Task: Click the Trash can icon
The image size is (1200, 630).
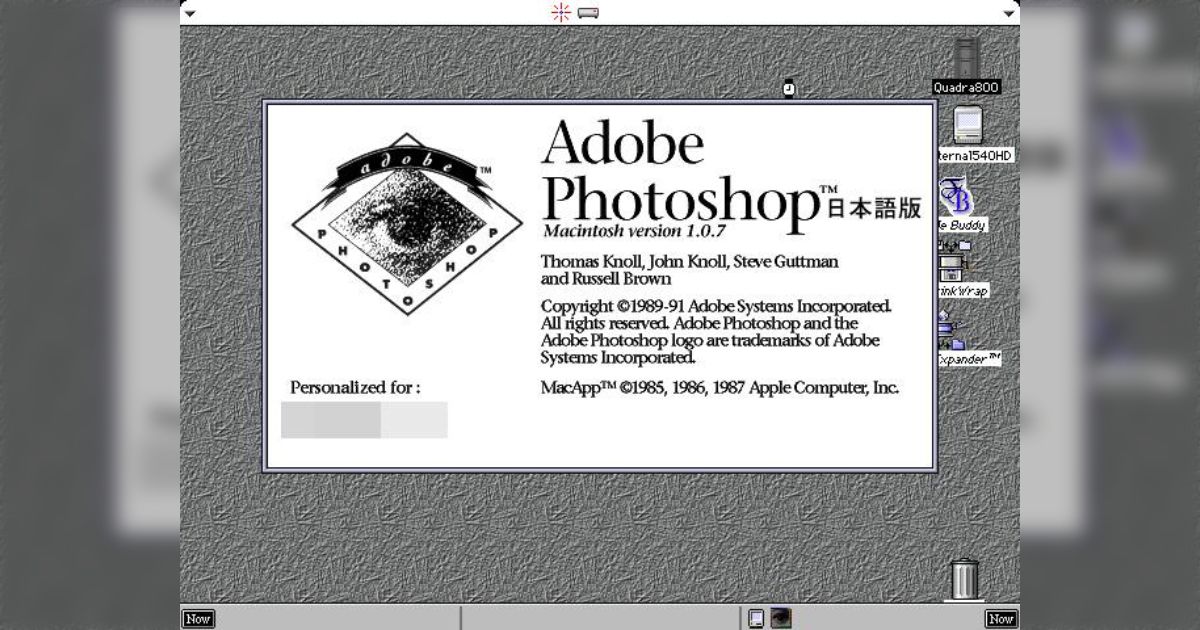Action: coord(964,579)
